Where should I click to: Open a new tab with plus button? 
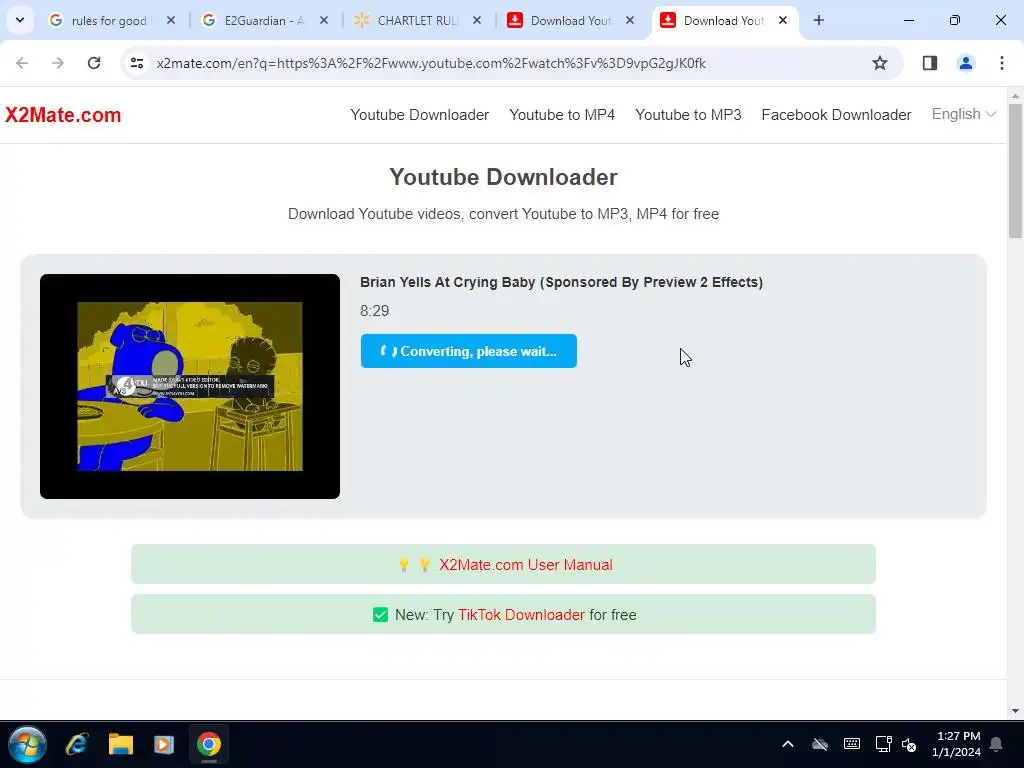(x=819, y=20)
